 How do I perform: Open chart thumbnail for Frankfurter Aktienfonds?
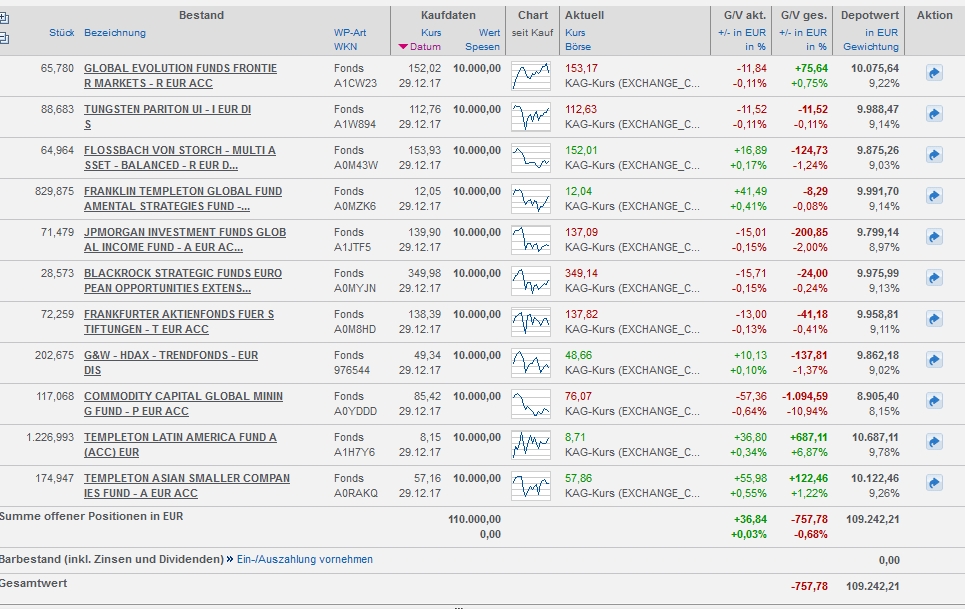530,321
